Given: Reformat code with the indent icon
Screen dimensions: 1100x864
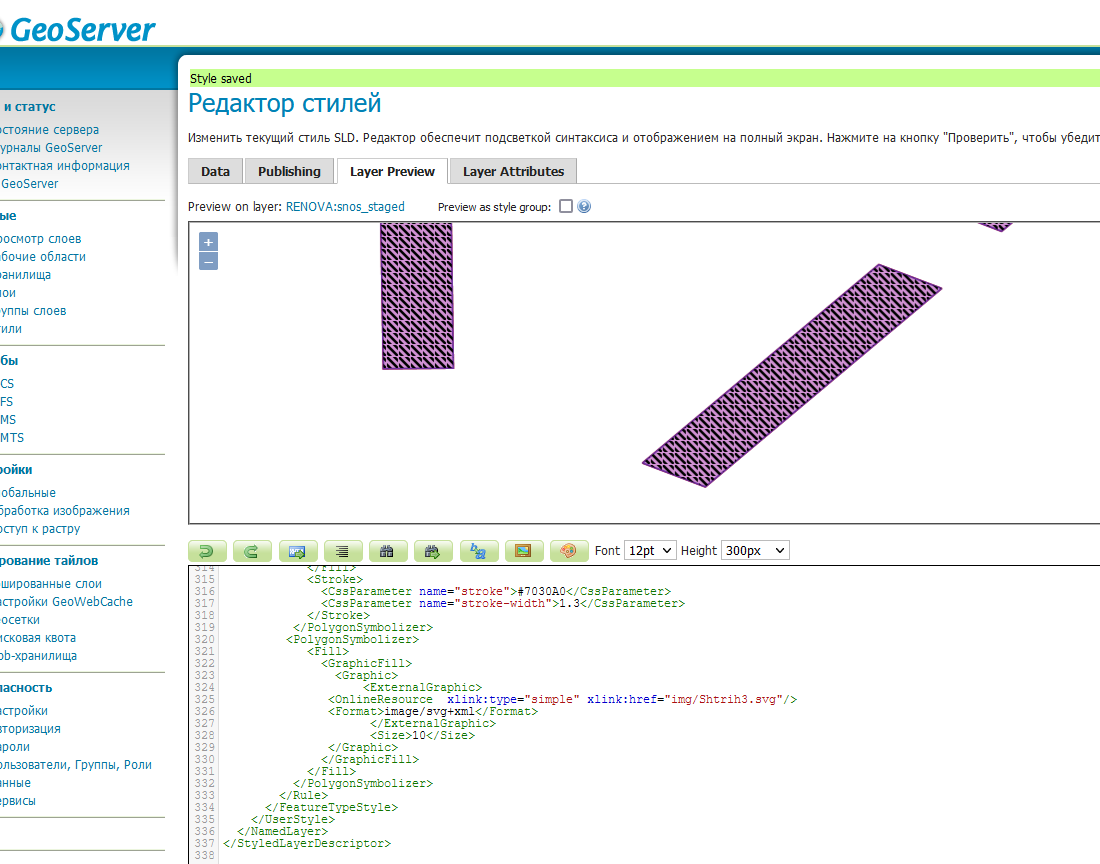Looking at the screenshot, I should click(342, 551).
